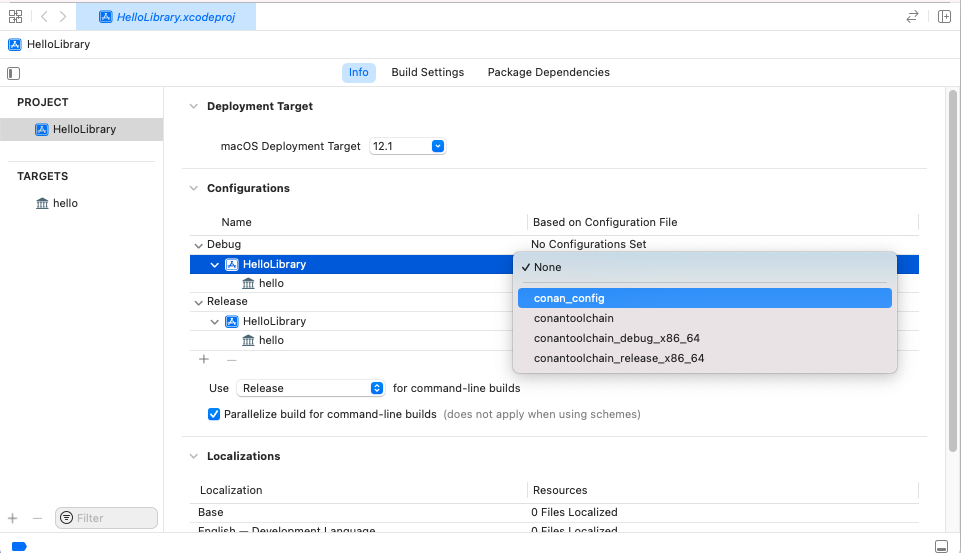This screenshot has width=961, height=553.
Task: Click the sidebar Filter input field
Action: click(107, 518)
